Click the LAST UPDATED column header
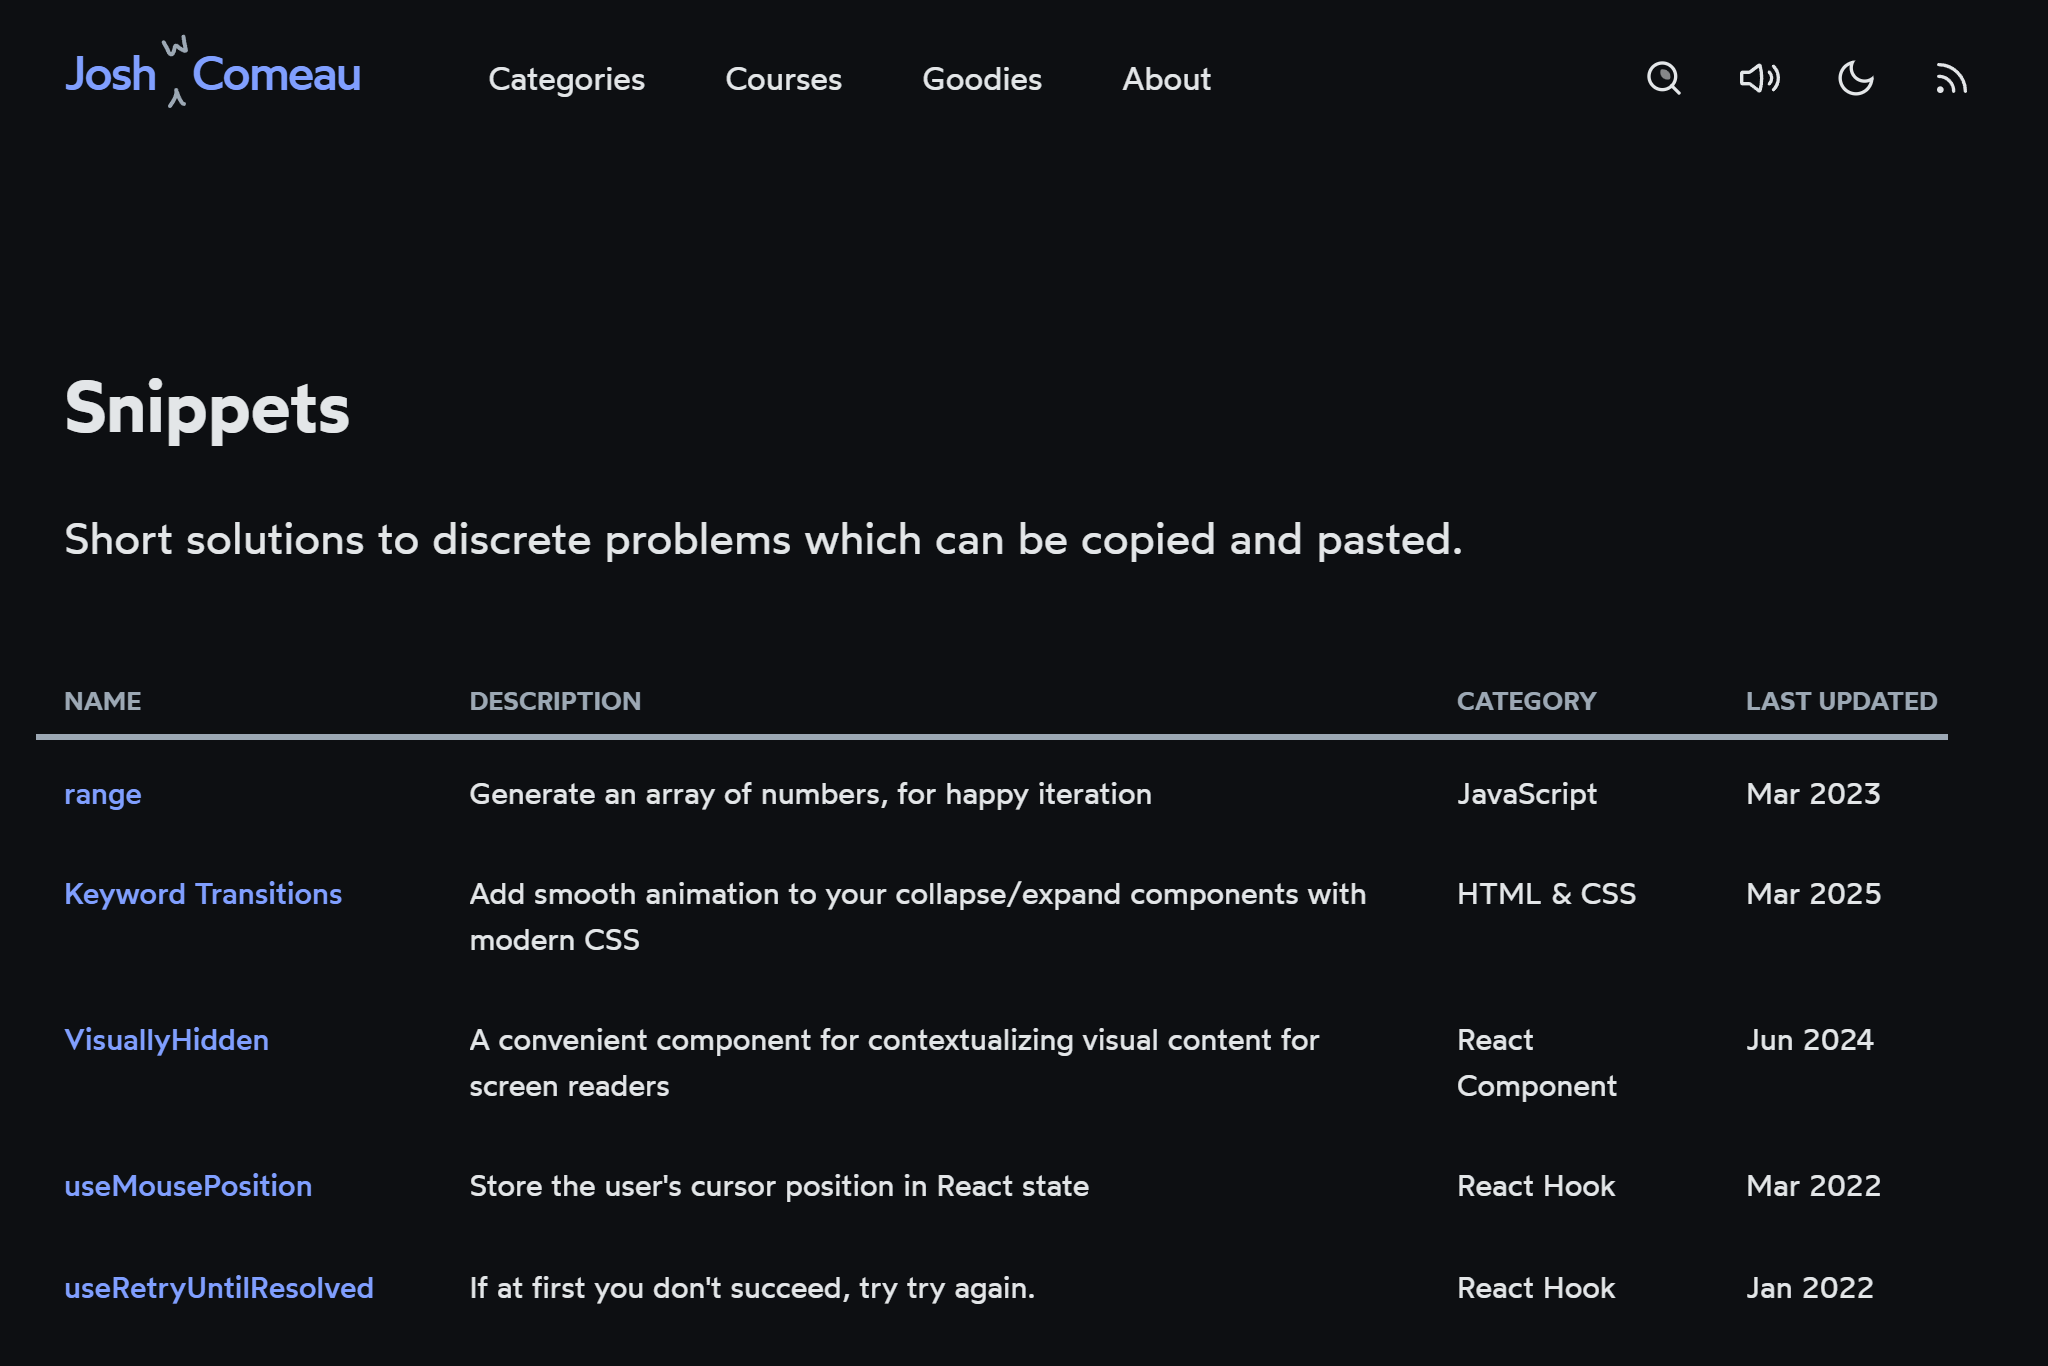2048x1366 pixels. (1840, 701)
